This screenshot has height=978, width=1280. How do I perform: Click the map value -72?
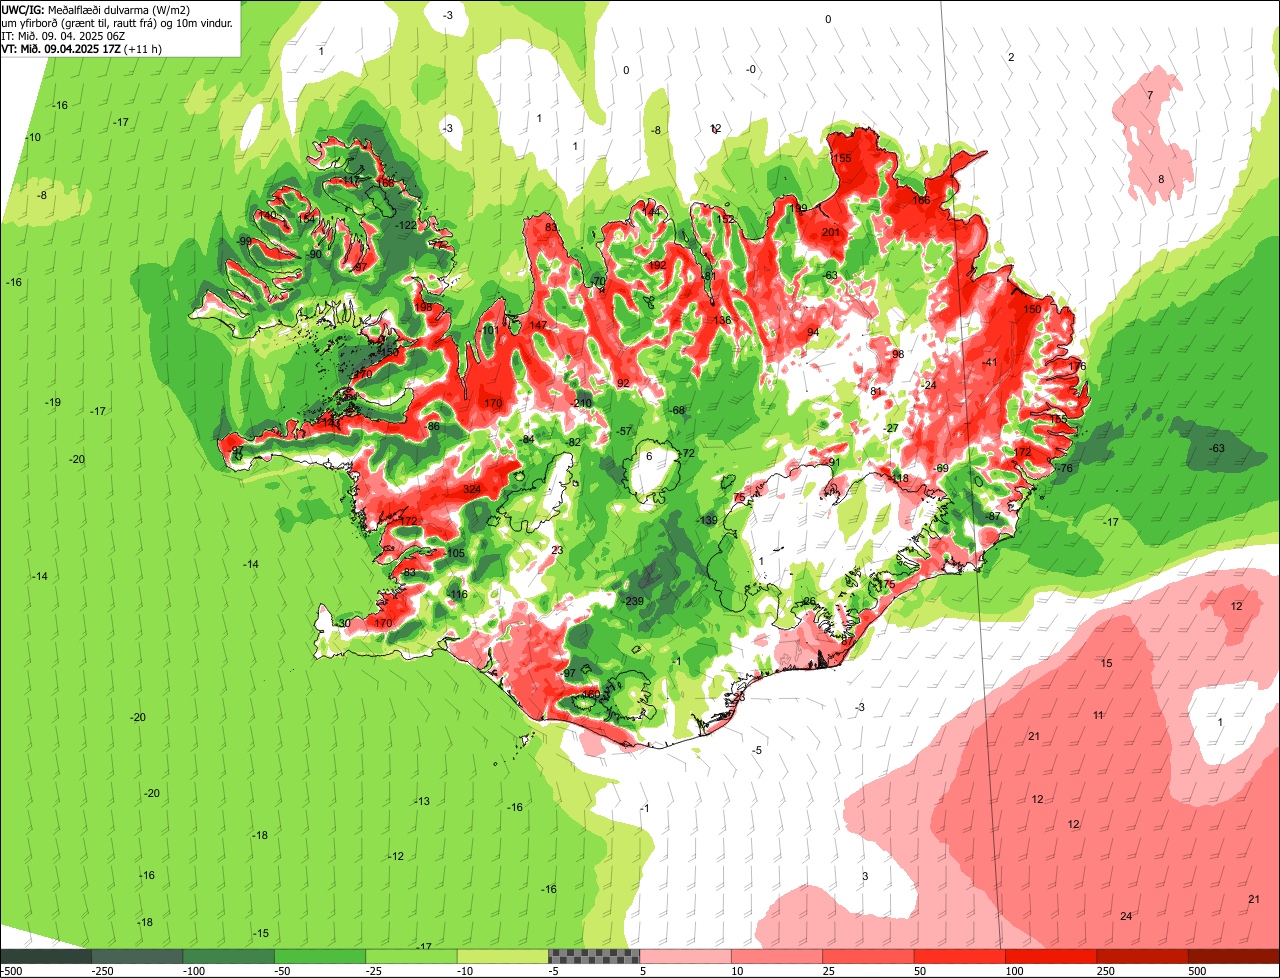pos(686,453)
